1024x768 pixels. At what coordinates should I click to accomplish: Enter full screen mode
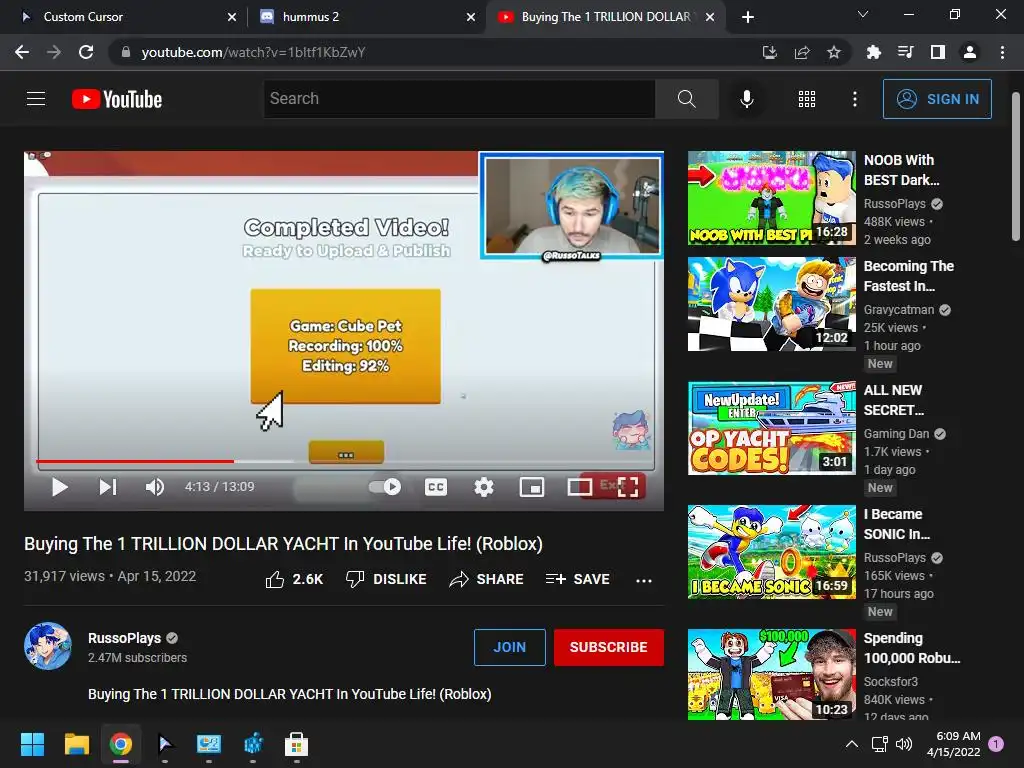[x=628, y=487]
